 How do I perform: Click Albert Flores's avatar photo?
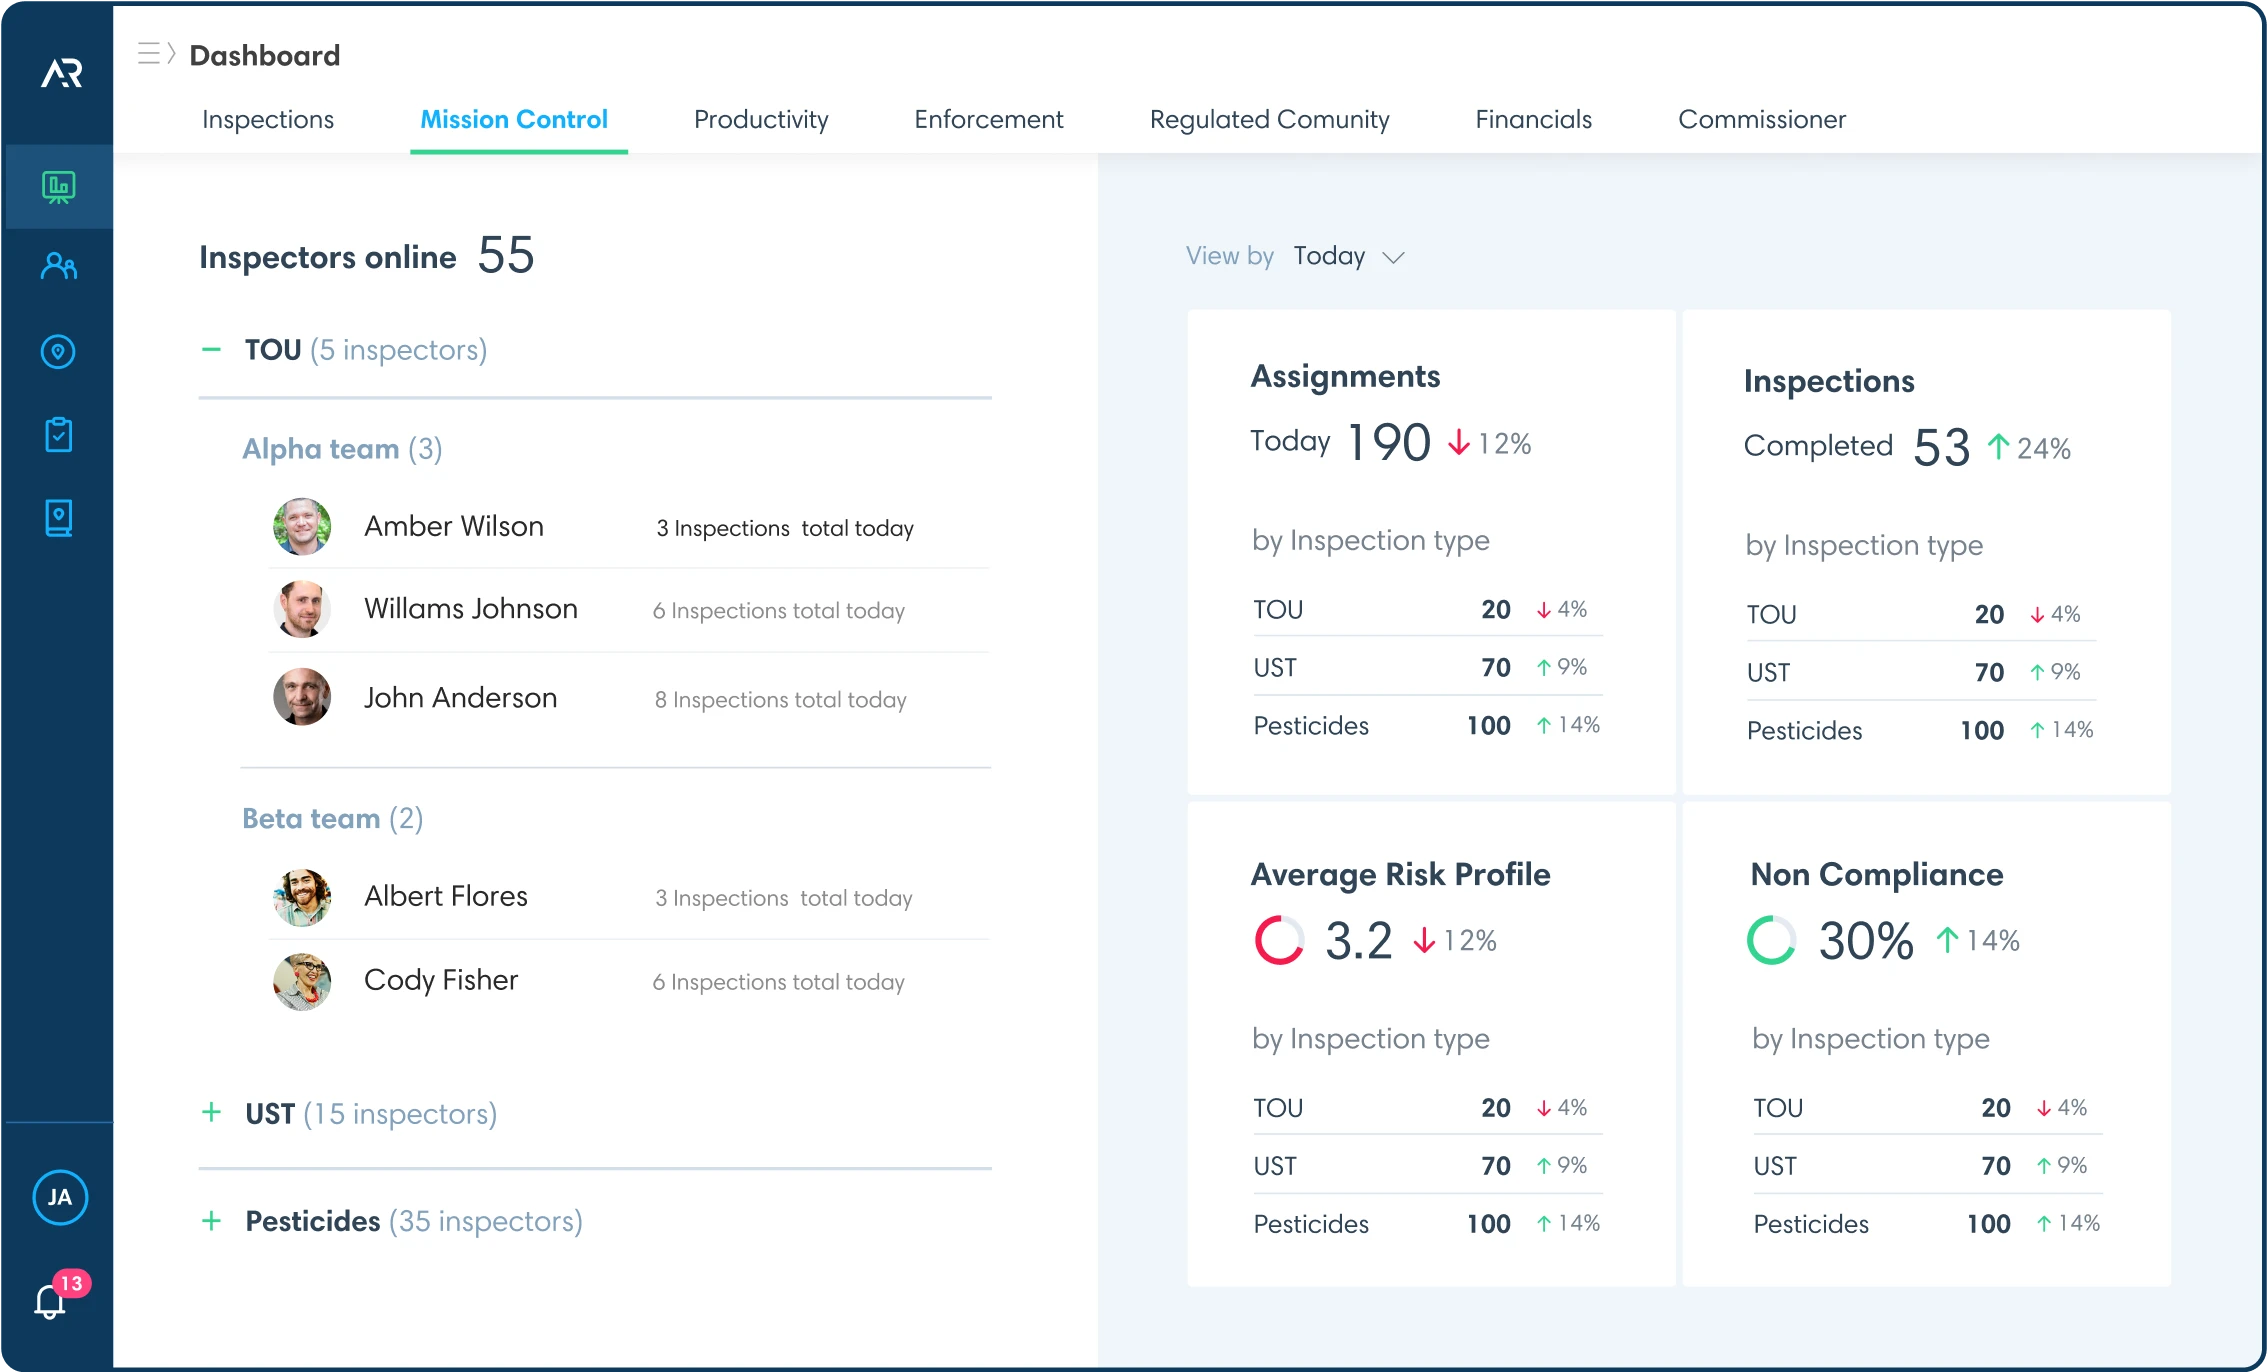pyautogui.click(x=302, y=897)
